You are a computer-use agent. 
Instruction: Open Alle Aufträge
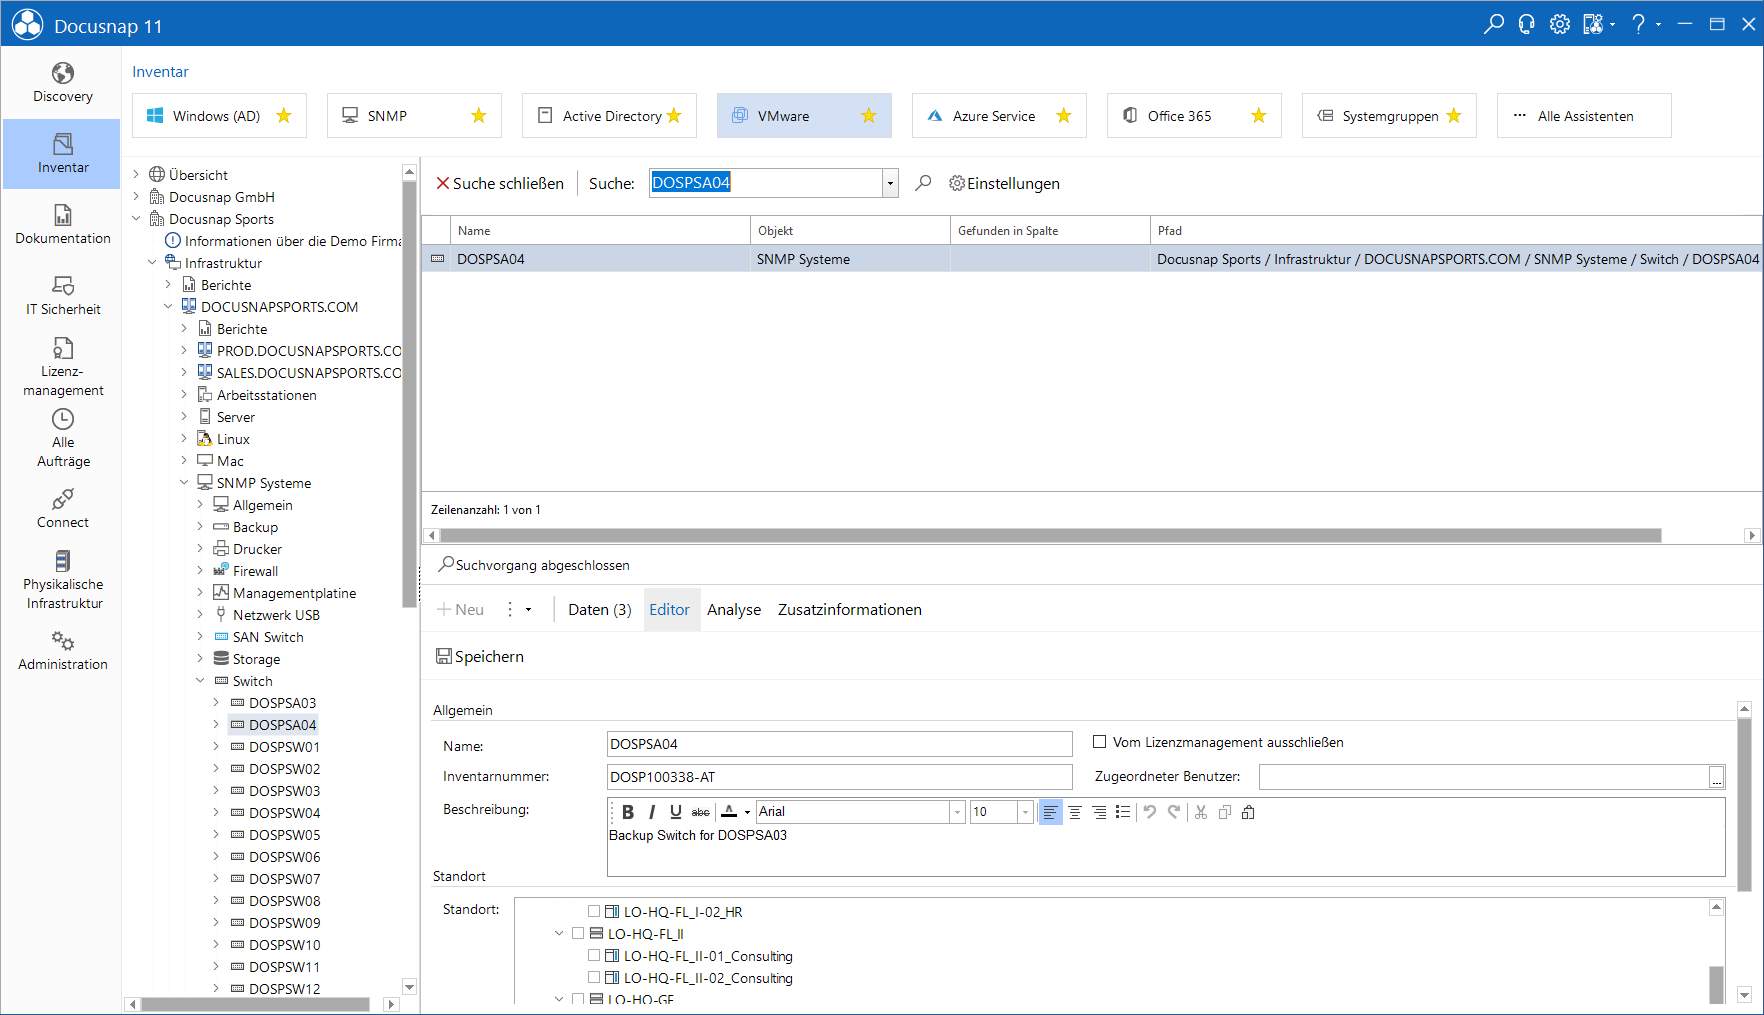coord(62,438)
